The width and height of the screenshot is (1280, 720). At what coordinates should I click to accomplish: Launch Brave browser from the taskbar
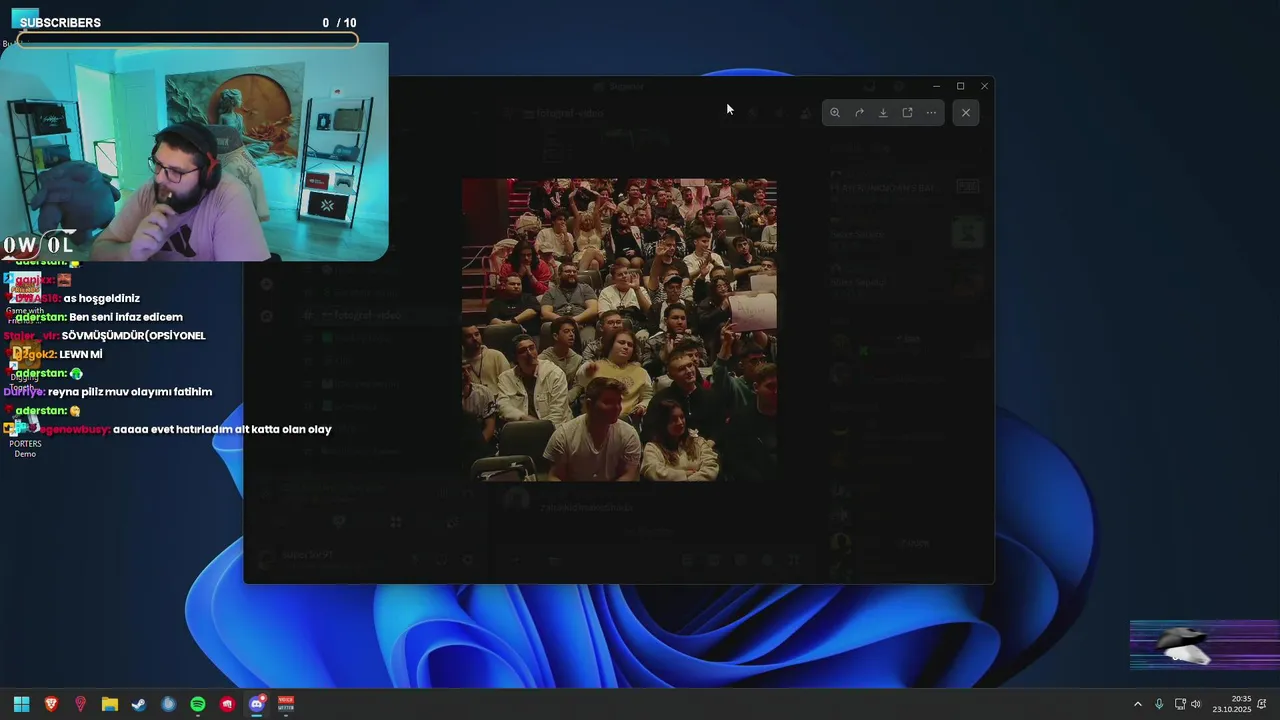pyautogui.click(x=51, y=704)
